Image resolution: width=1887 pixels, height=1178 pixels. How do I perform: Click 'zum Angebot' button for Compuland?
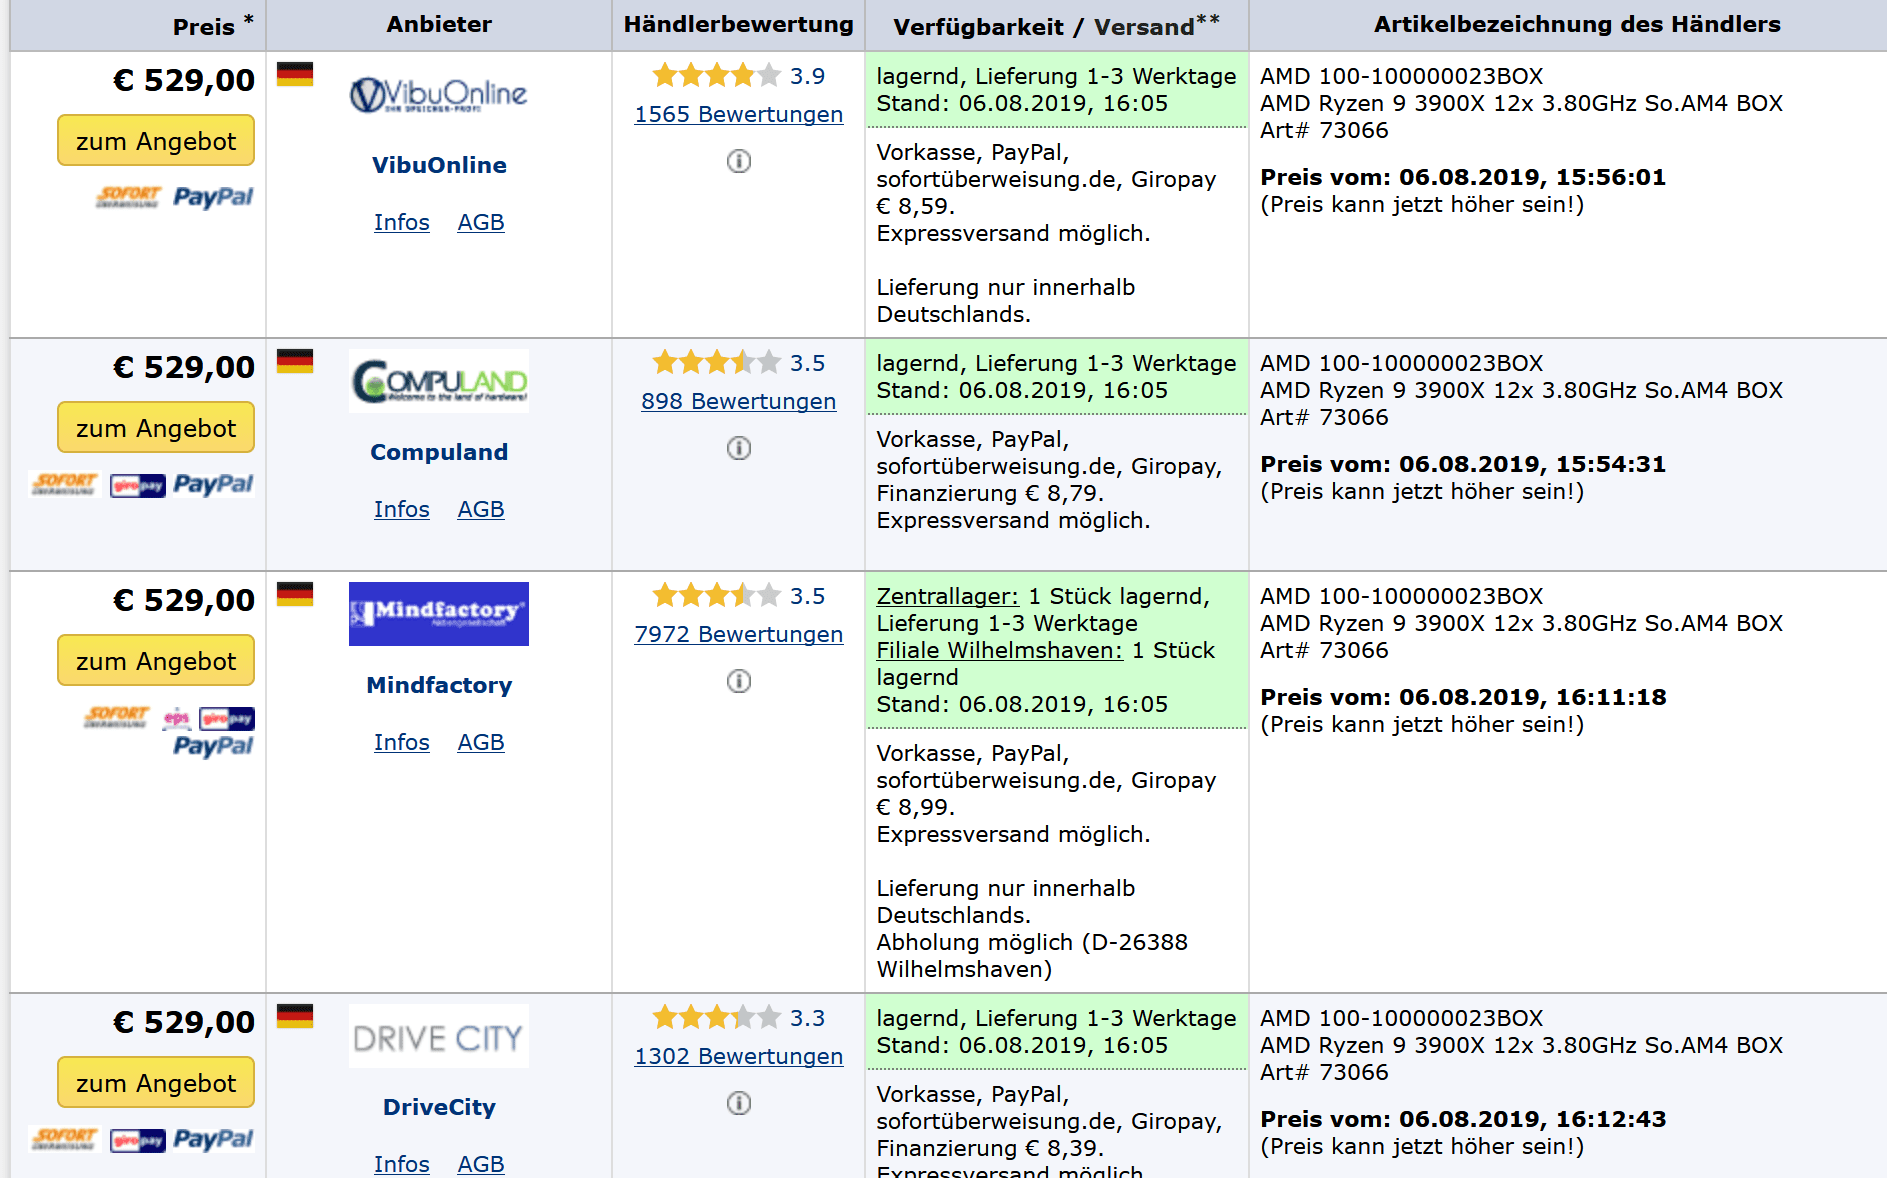[156, 428]
